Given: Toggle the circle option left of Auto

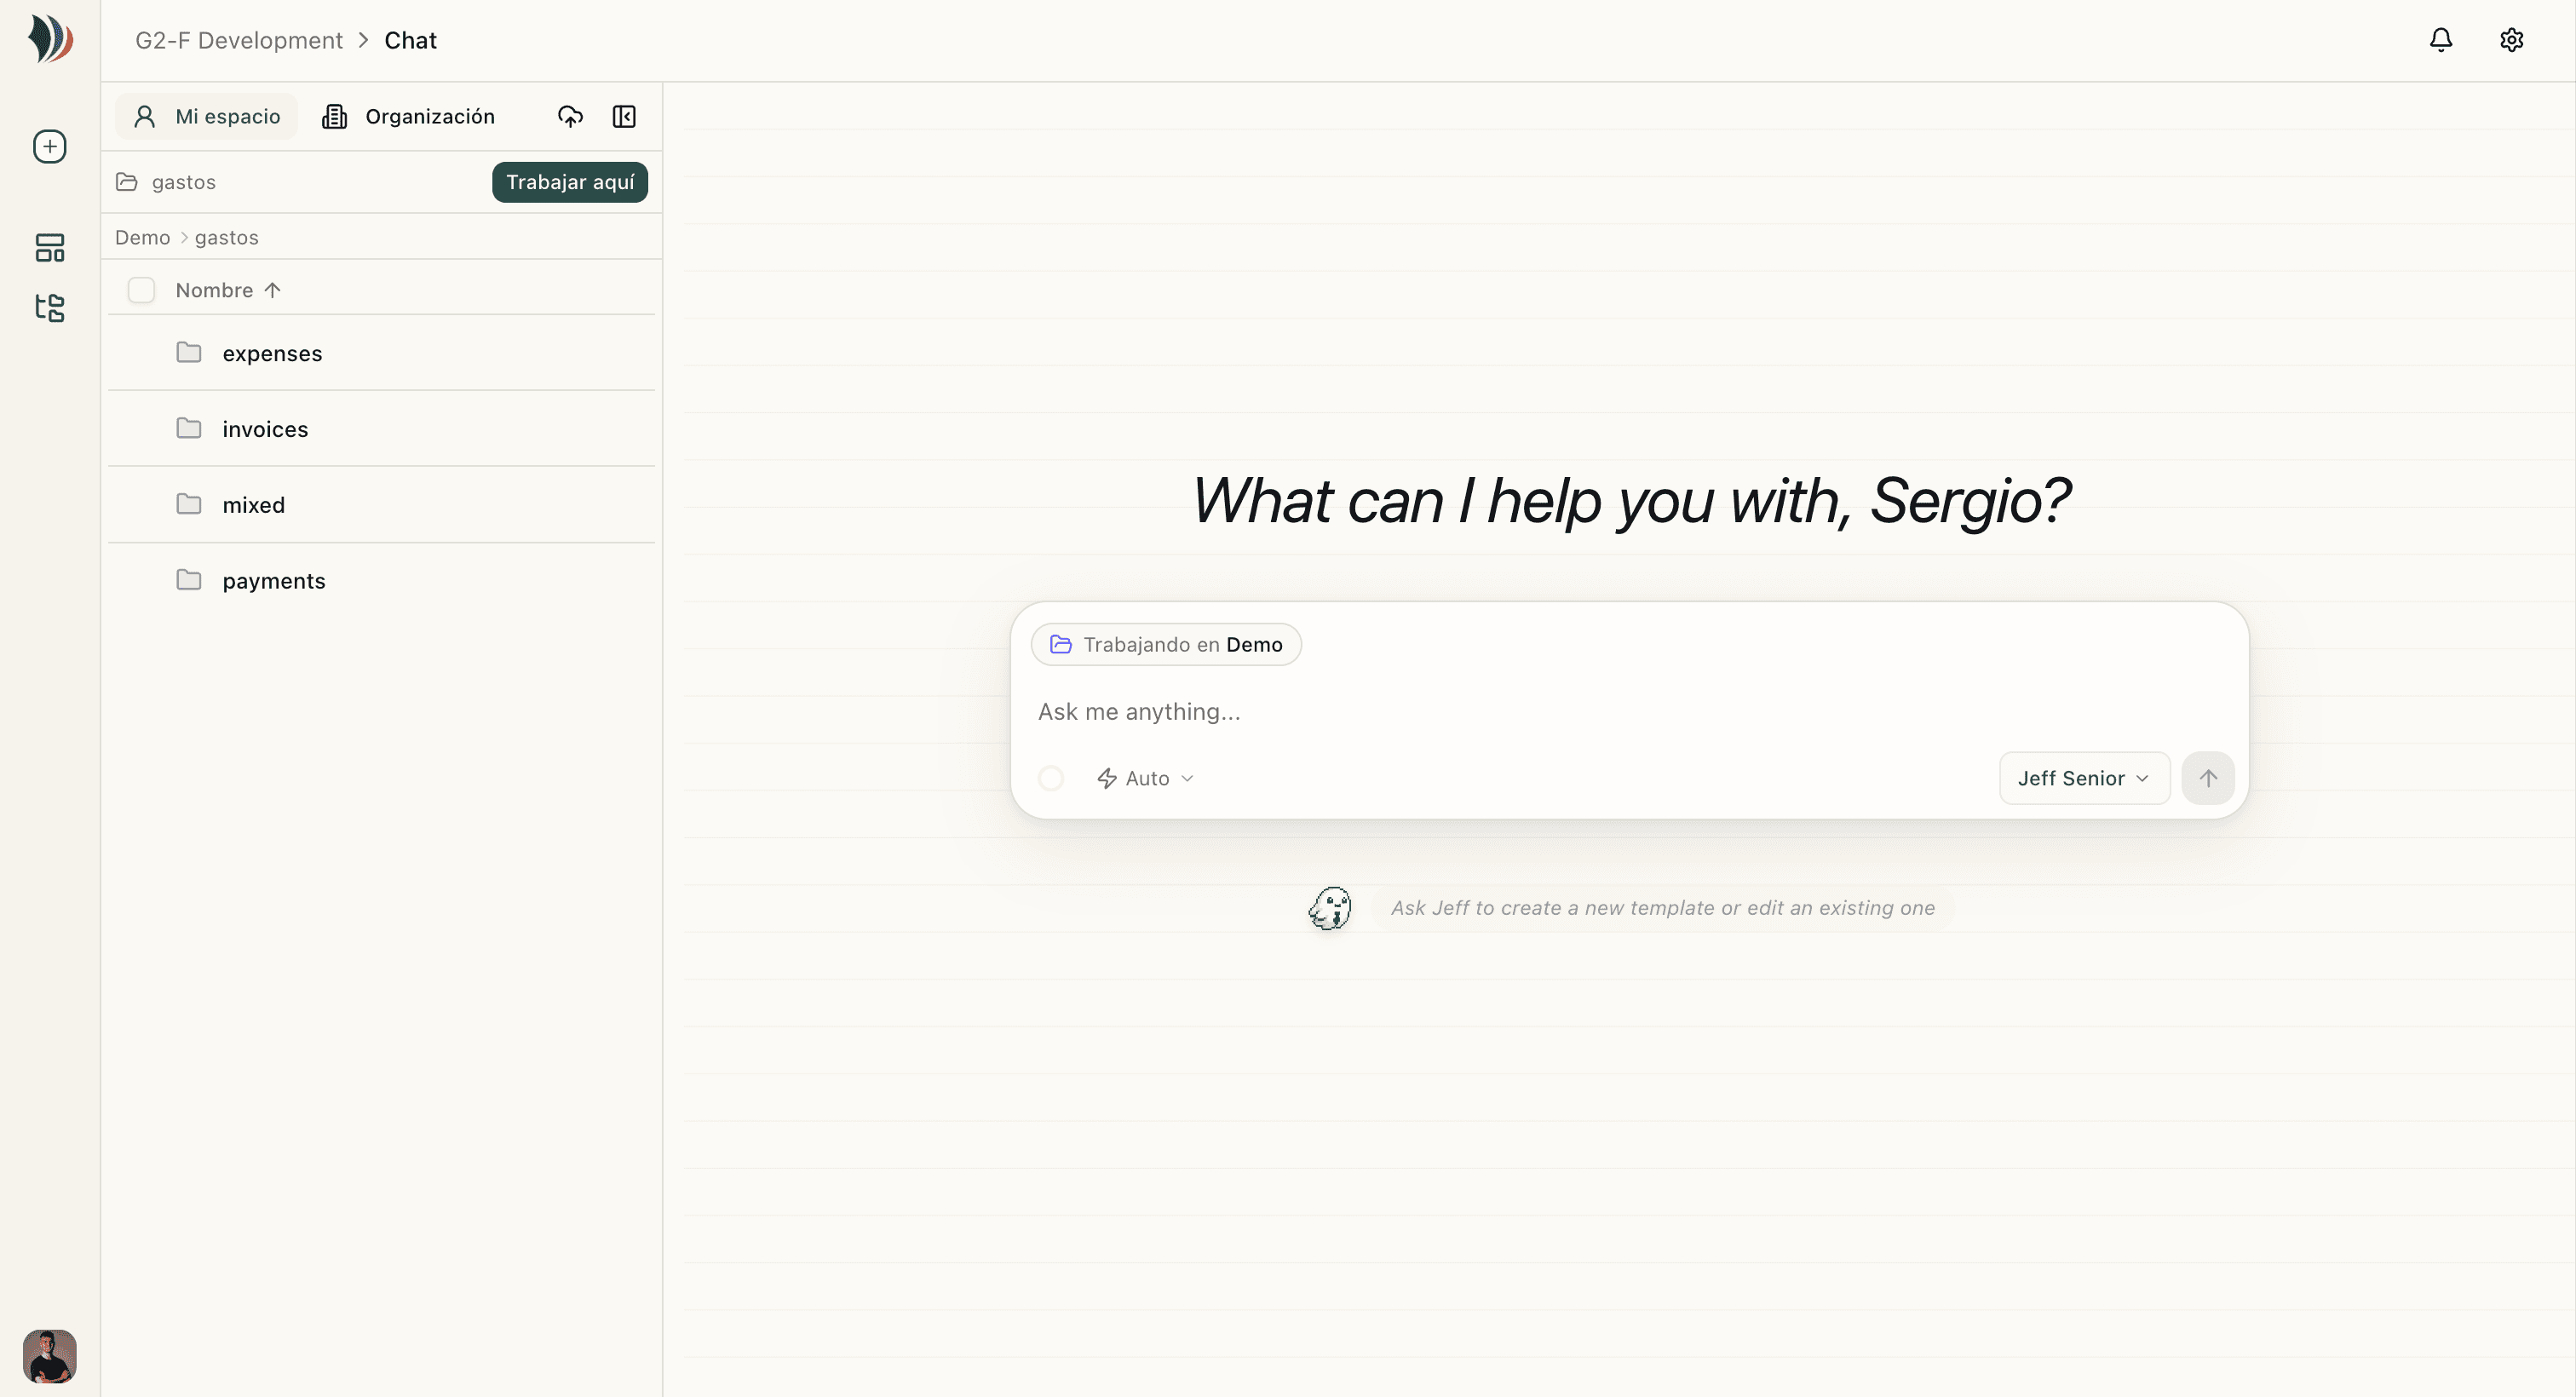Looking at the screenshot, I should (x=1051, y=778).
